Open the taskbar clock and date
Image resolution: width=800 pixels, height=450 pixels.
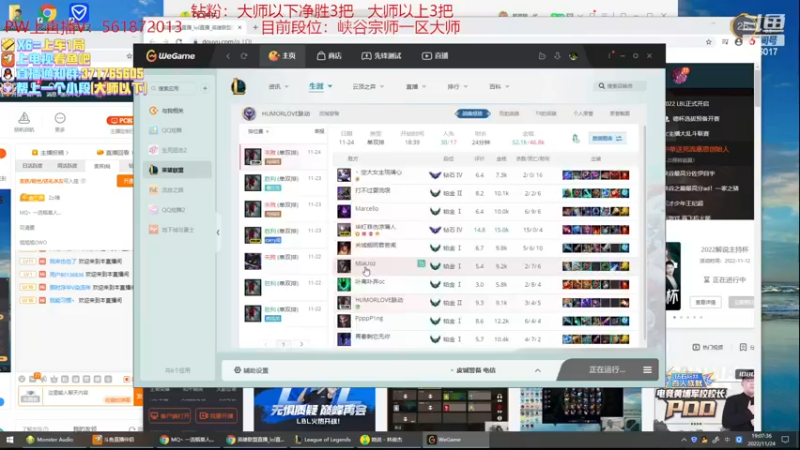761,440
